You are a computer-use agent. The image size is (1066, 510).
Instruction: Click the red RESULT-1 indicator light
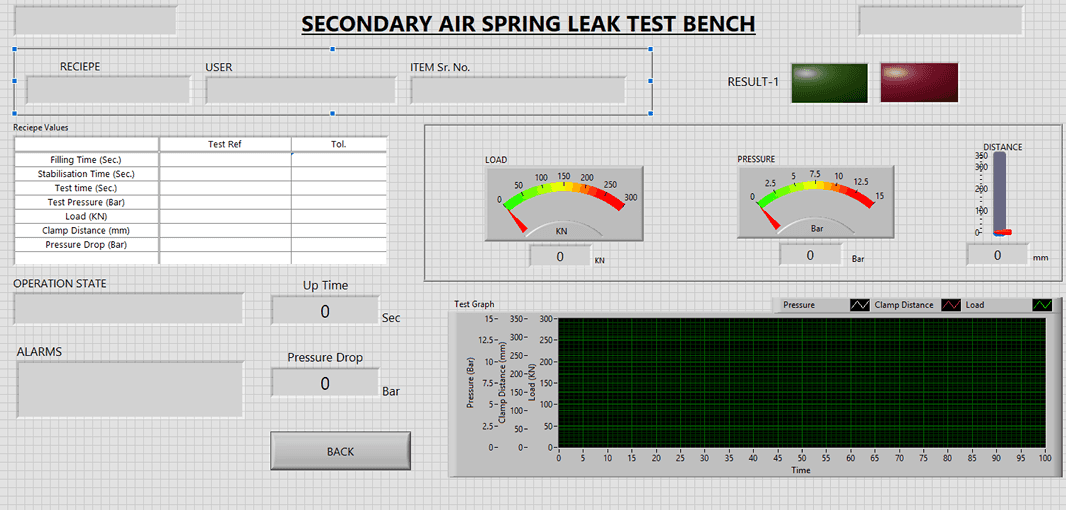tap(919, 83)
